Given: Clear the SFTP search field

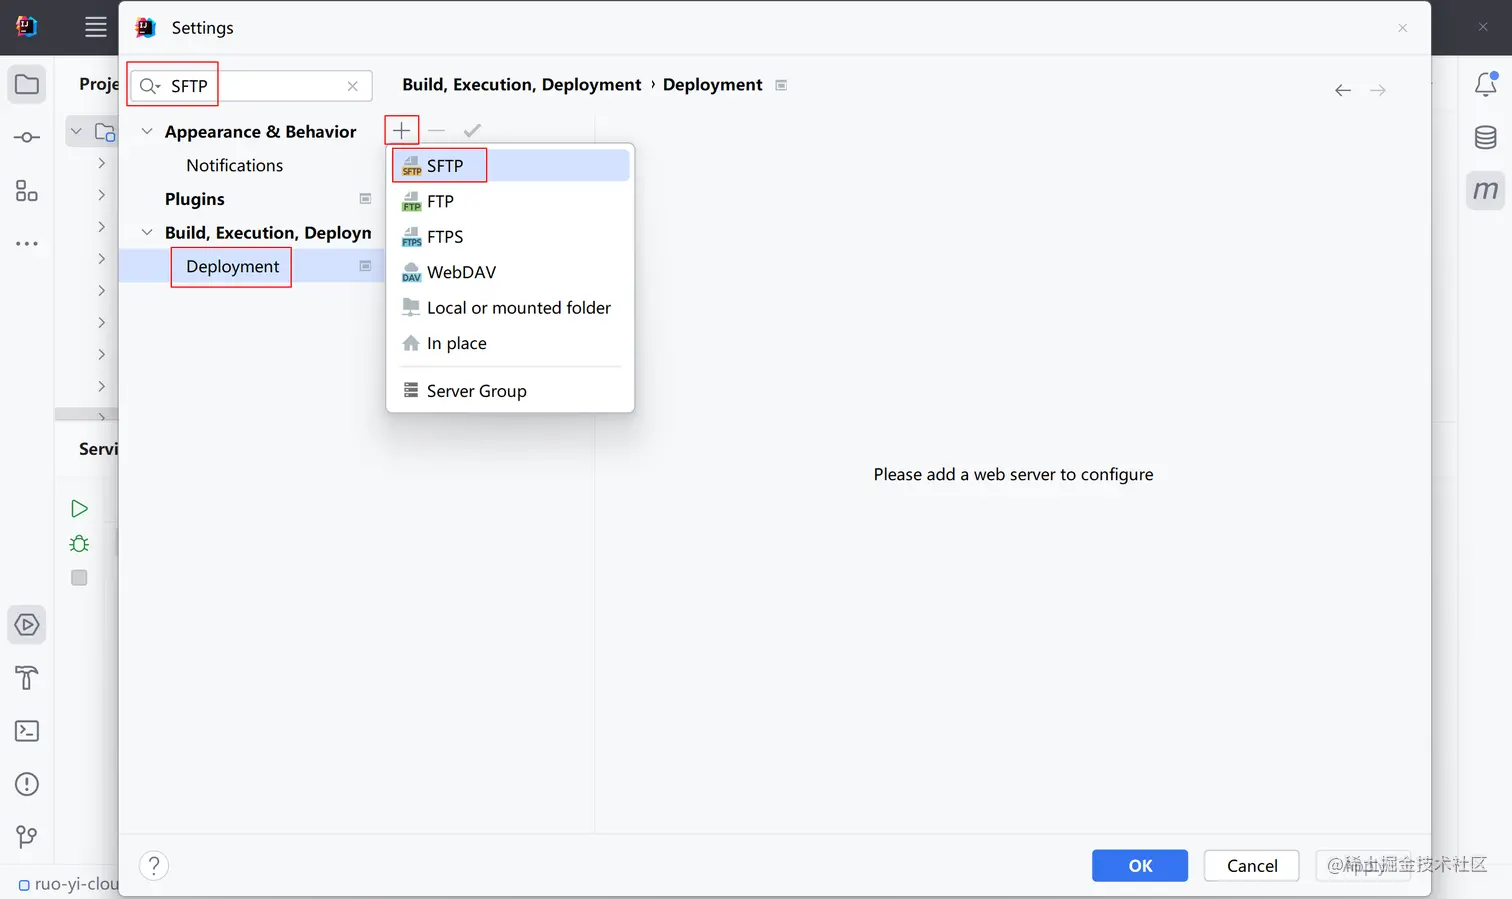Looking at the screenshot, I should [353, 86].
